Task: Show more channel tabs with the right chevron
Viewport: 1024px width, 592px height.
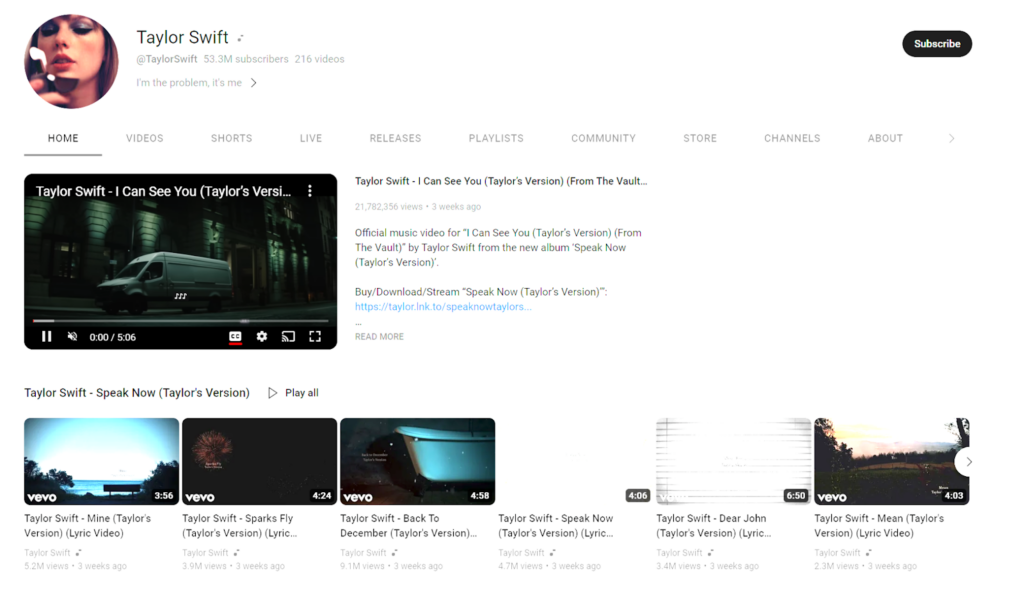Action: [952, 139]
